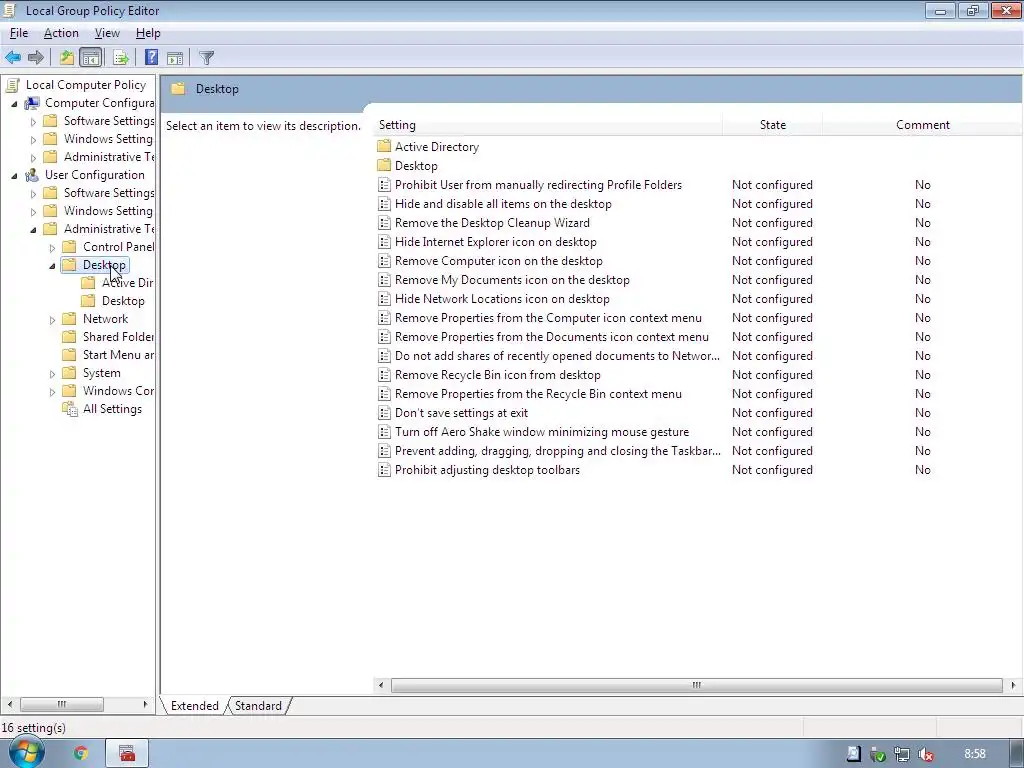This screenshot has height=768, width=1024.
Task: Click the red toolbox taskbar application
Action: pyautogui.click(x=127, y=754)
